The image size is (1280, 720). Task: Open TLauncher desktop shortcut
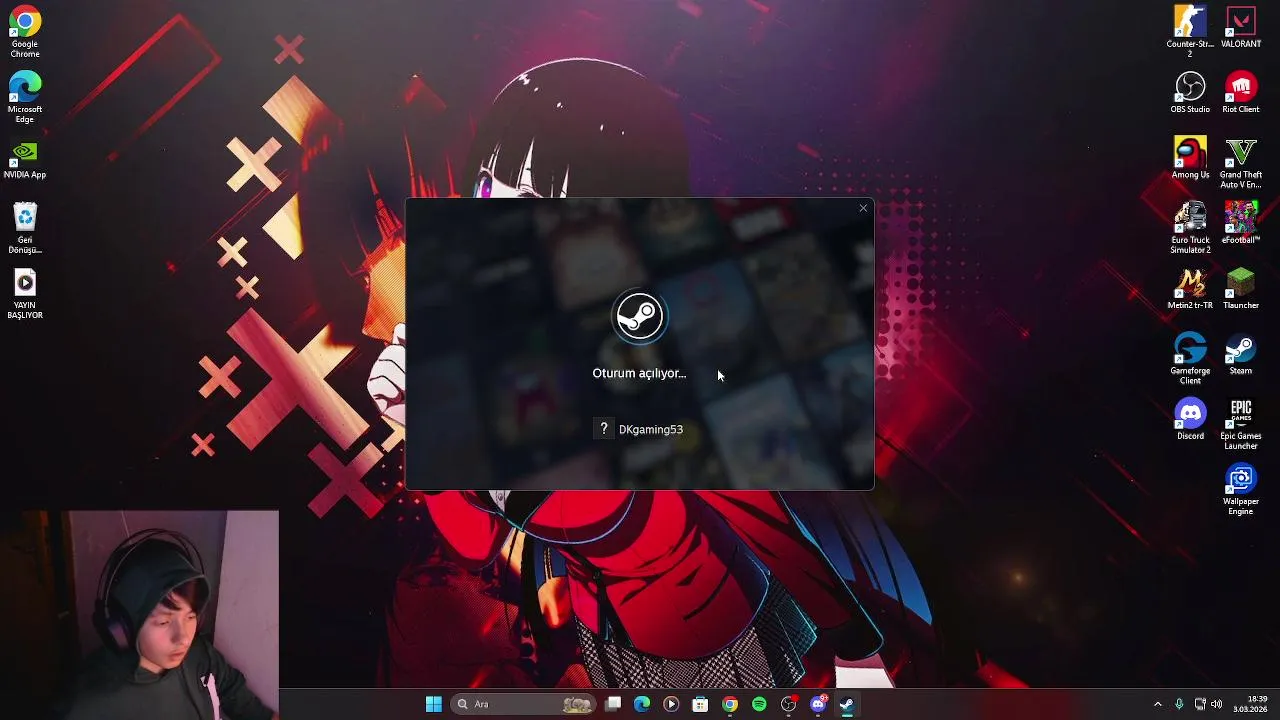click(1241, 289)
